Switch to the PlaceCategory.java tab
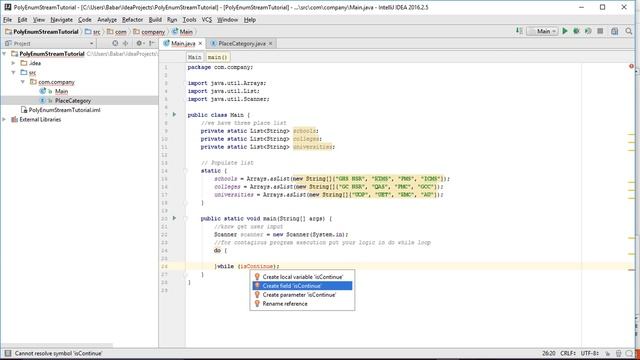This screenshot has width=640, height=360. tap(242, 43)
